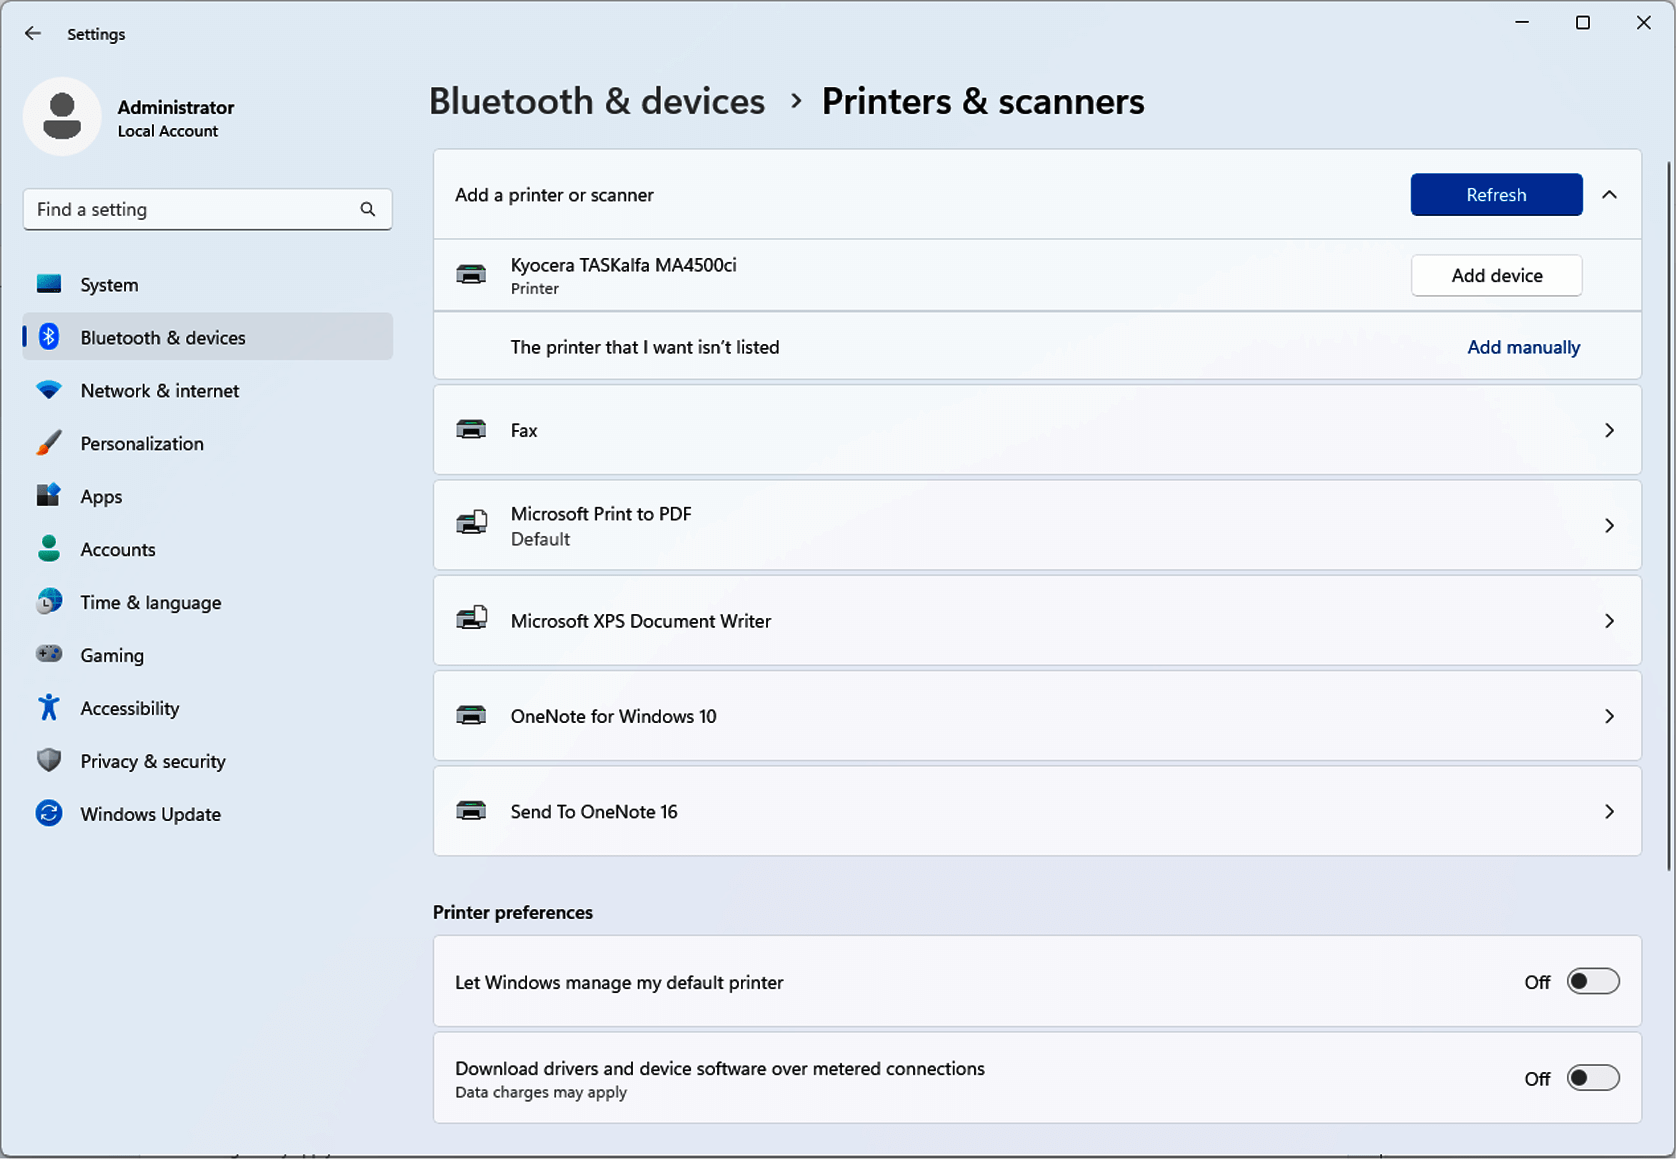
Task: Click the OneNote for Windows 10 printer icon
Action: (x=471, y=716)
